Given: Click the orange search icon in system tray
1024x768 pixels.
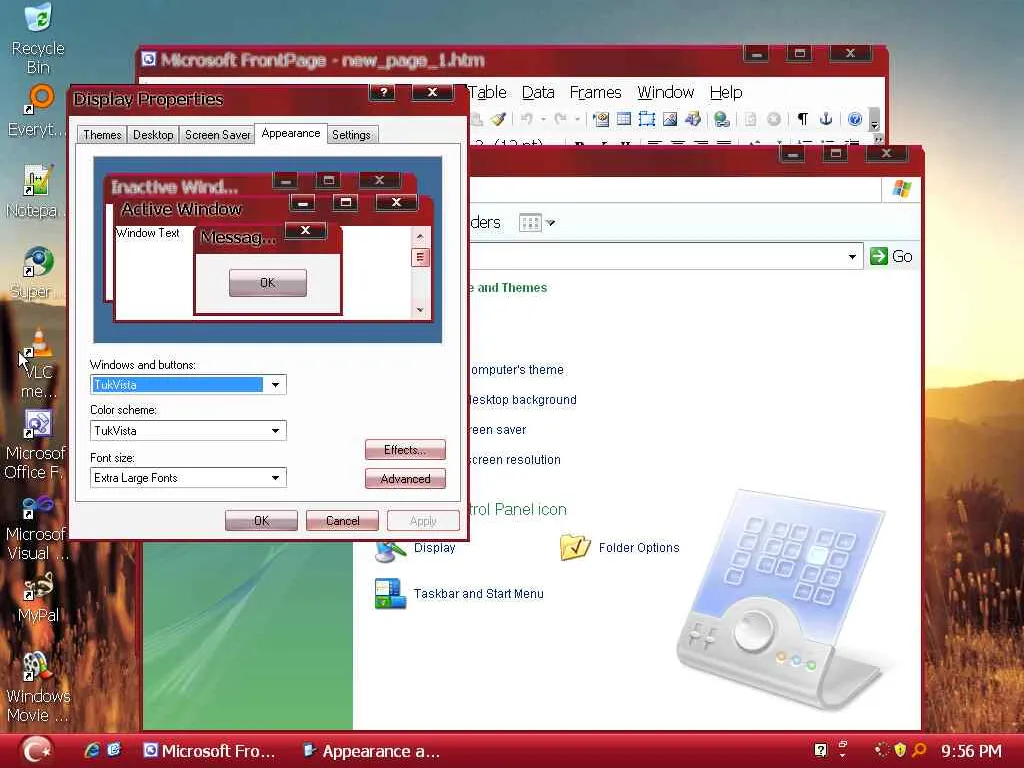Looking at the screenshot, I should [919, 750].
